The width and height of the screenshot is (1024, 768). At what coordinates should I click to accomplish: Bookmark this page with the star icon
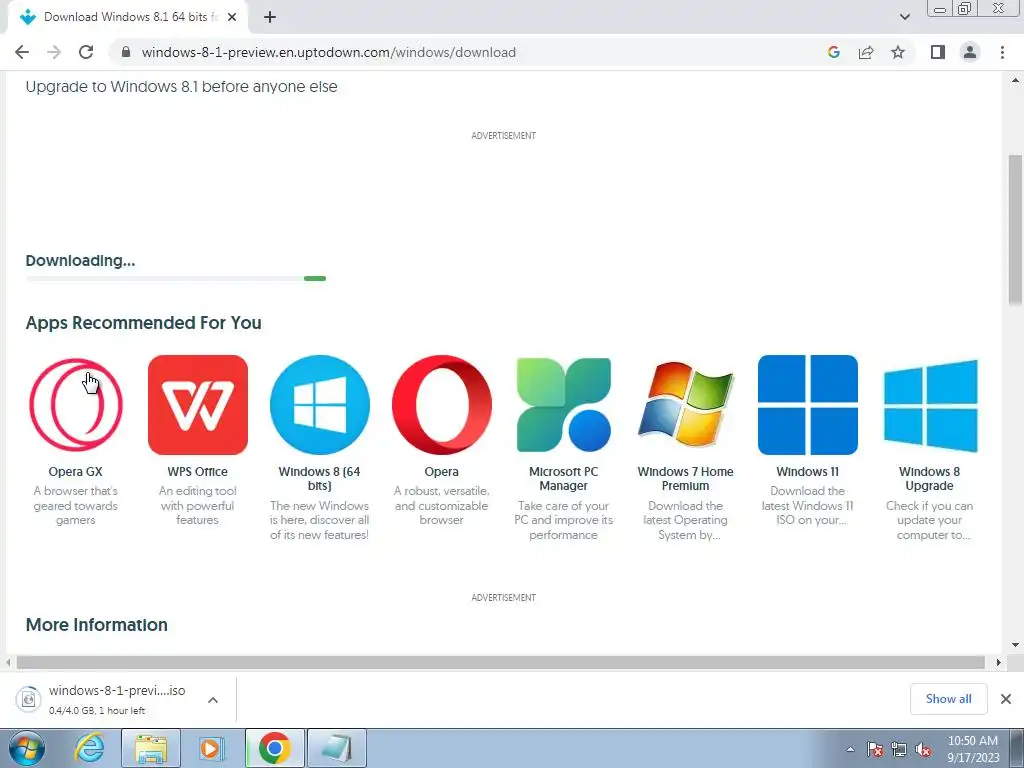898,52
